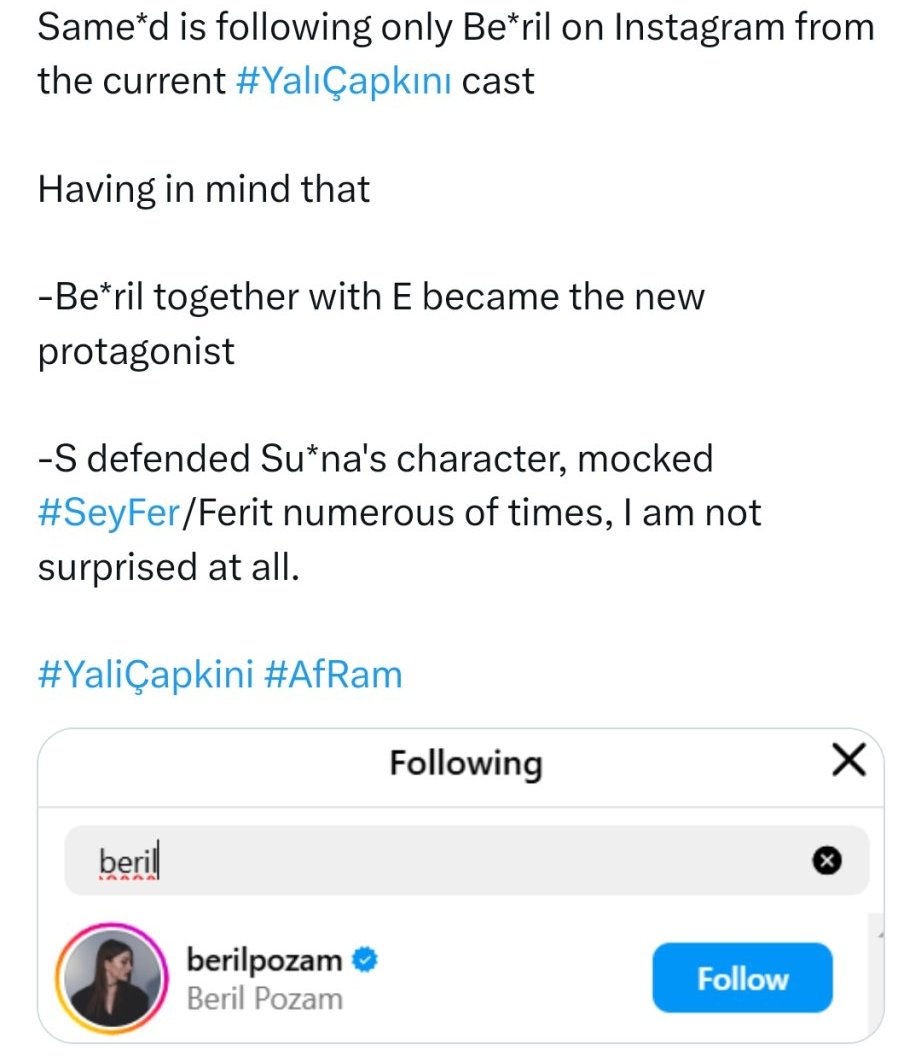Screen dimensions: 921x1057
Task: Click the berilpozam username
Action: (265, 961)
